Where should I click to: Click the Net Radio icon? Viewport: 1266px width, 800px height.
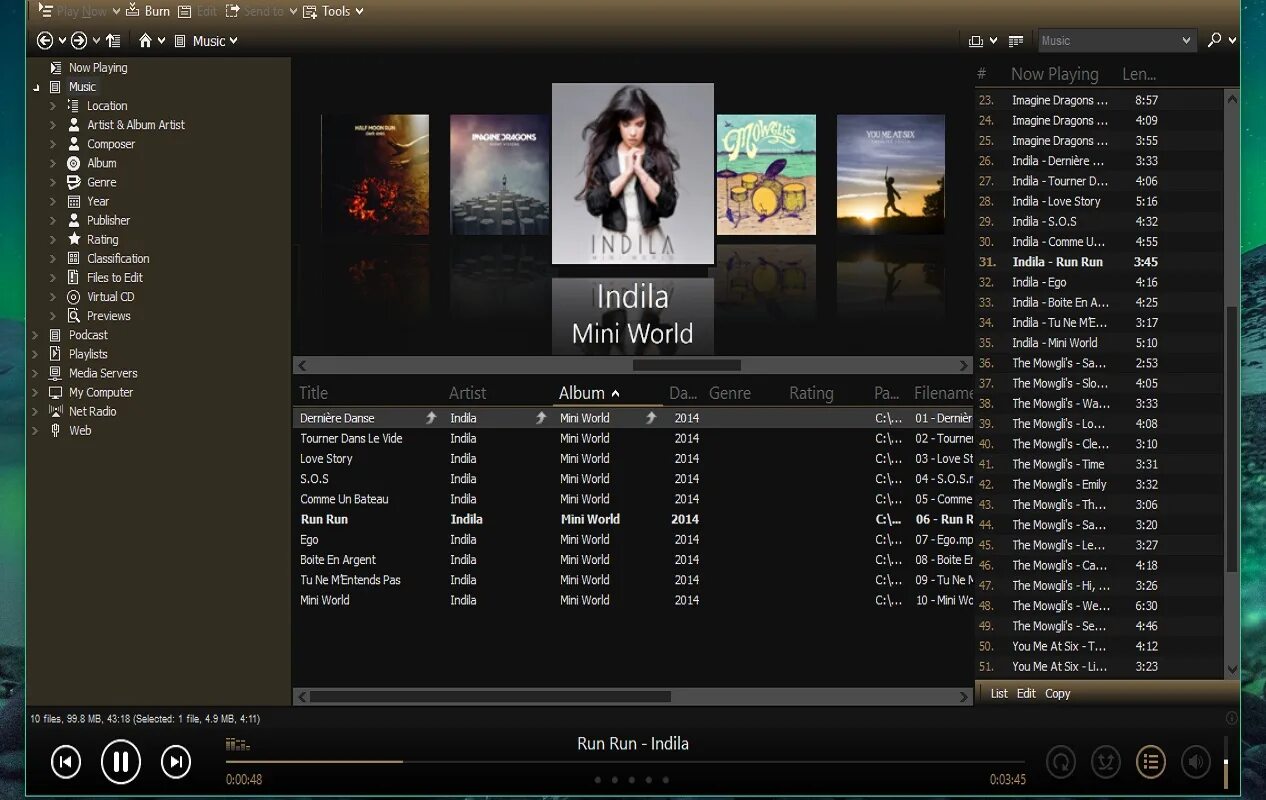tap(56, 411)
